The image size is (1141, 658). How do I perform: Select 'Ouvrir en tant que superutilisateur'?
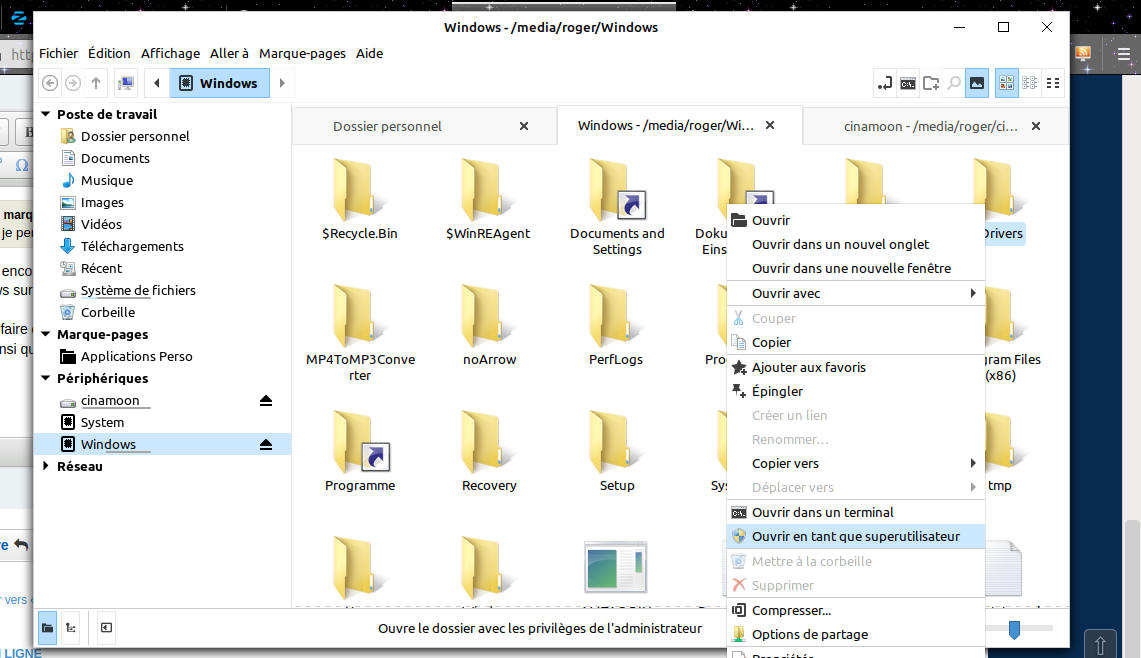point(854,537)
